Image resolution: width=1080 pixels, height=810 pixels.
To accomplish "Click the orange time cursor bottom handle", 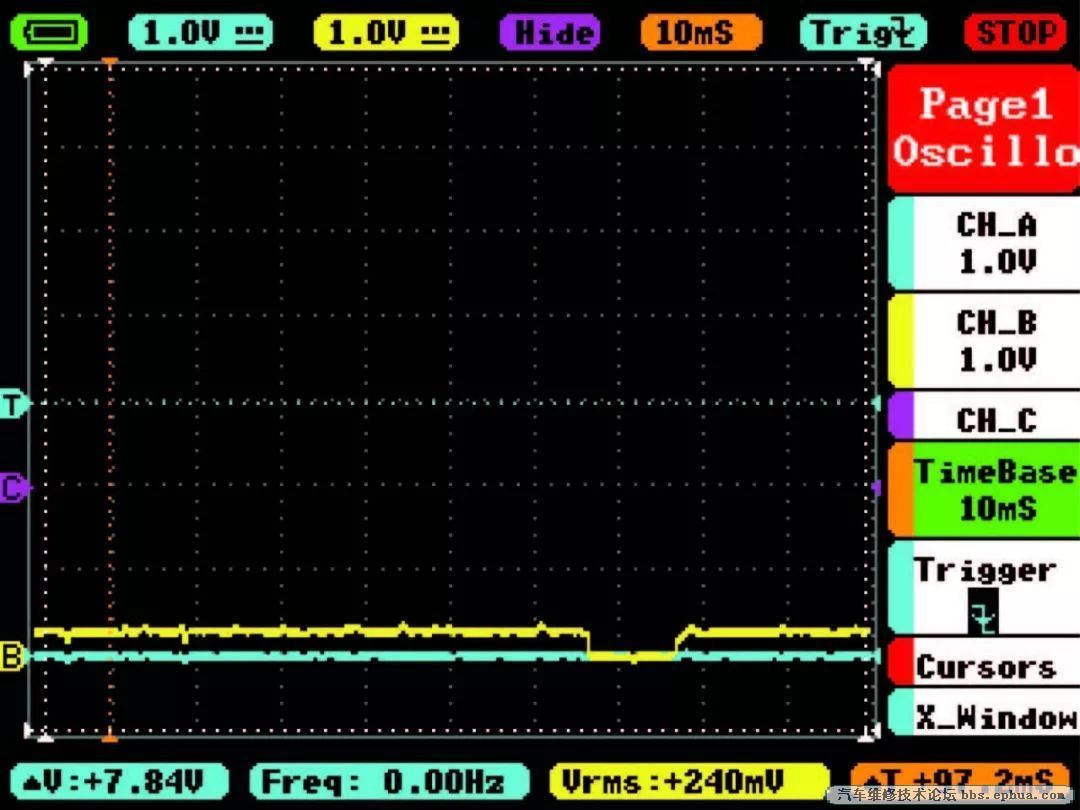I will (x=110, y=738).
